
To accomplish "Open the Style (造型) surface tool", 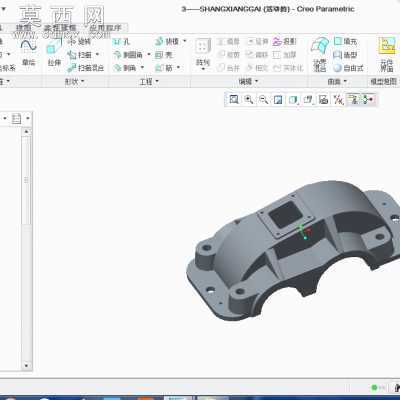I will (x=345, y=55).
